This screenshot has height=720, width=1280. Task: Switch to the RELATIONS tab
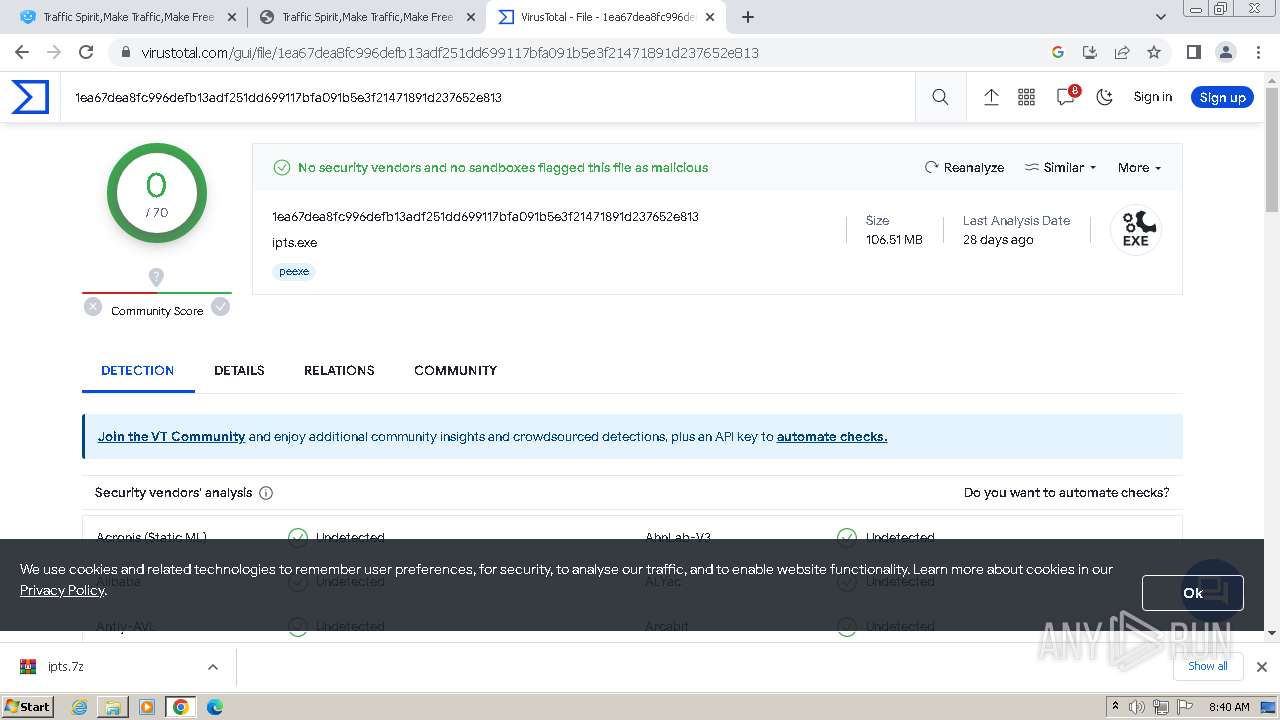pos(339,370)
